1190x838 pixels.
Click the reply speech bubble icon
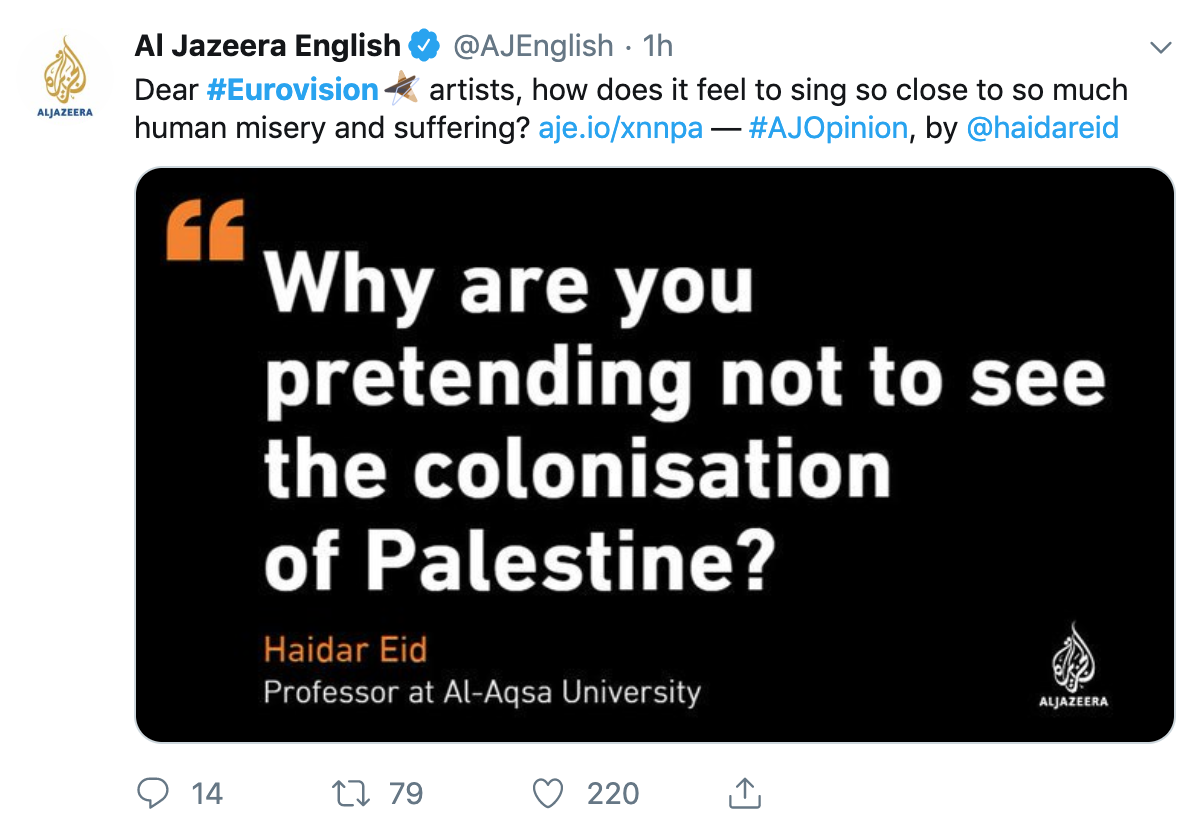coord(152,793)
